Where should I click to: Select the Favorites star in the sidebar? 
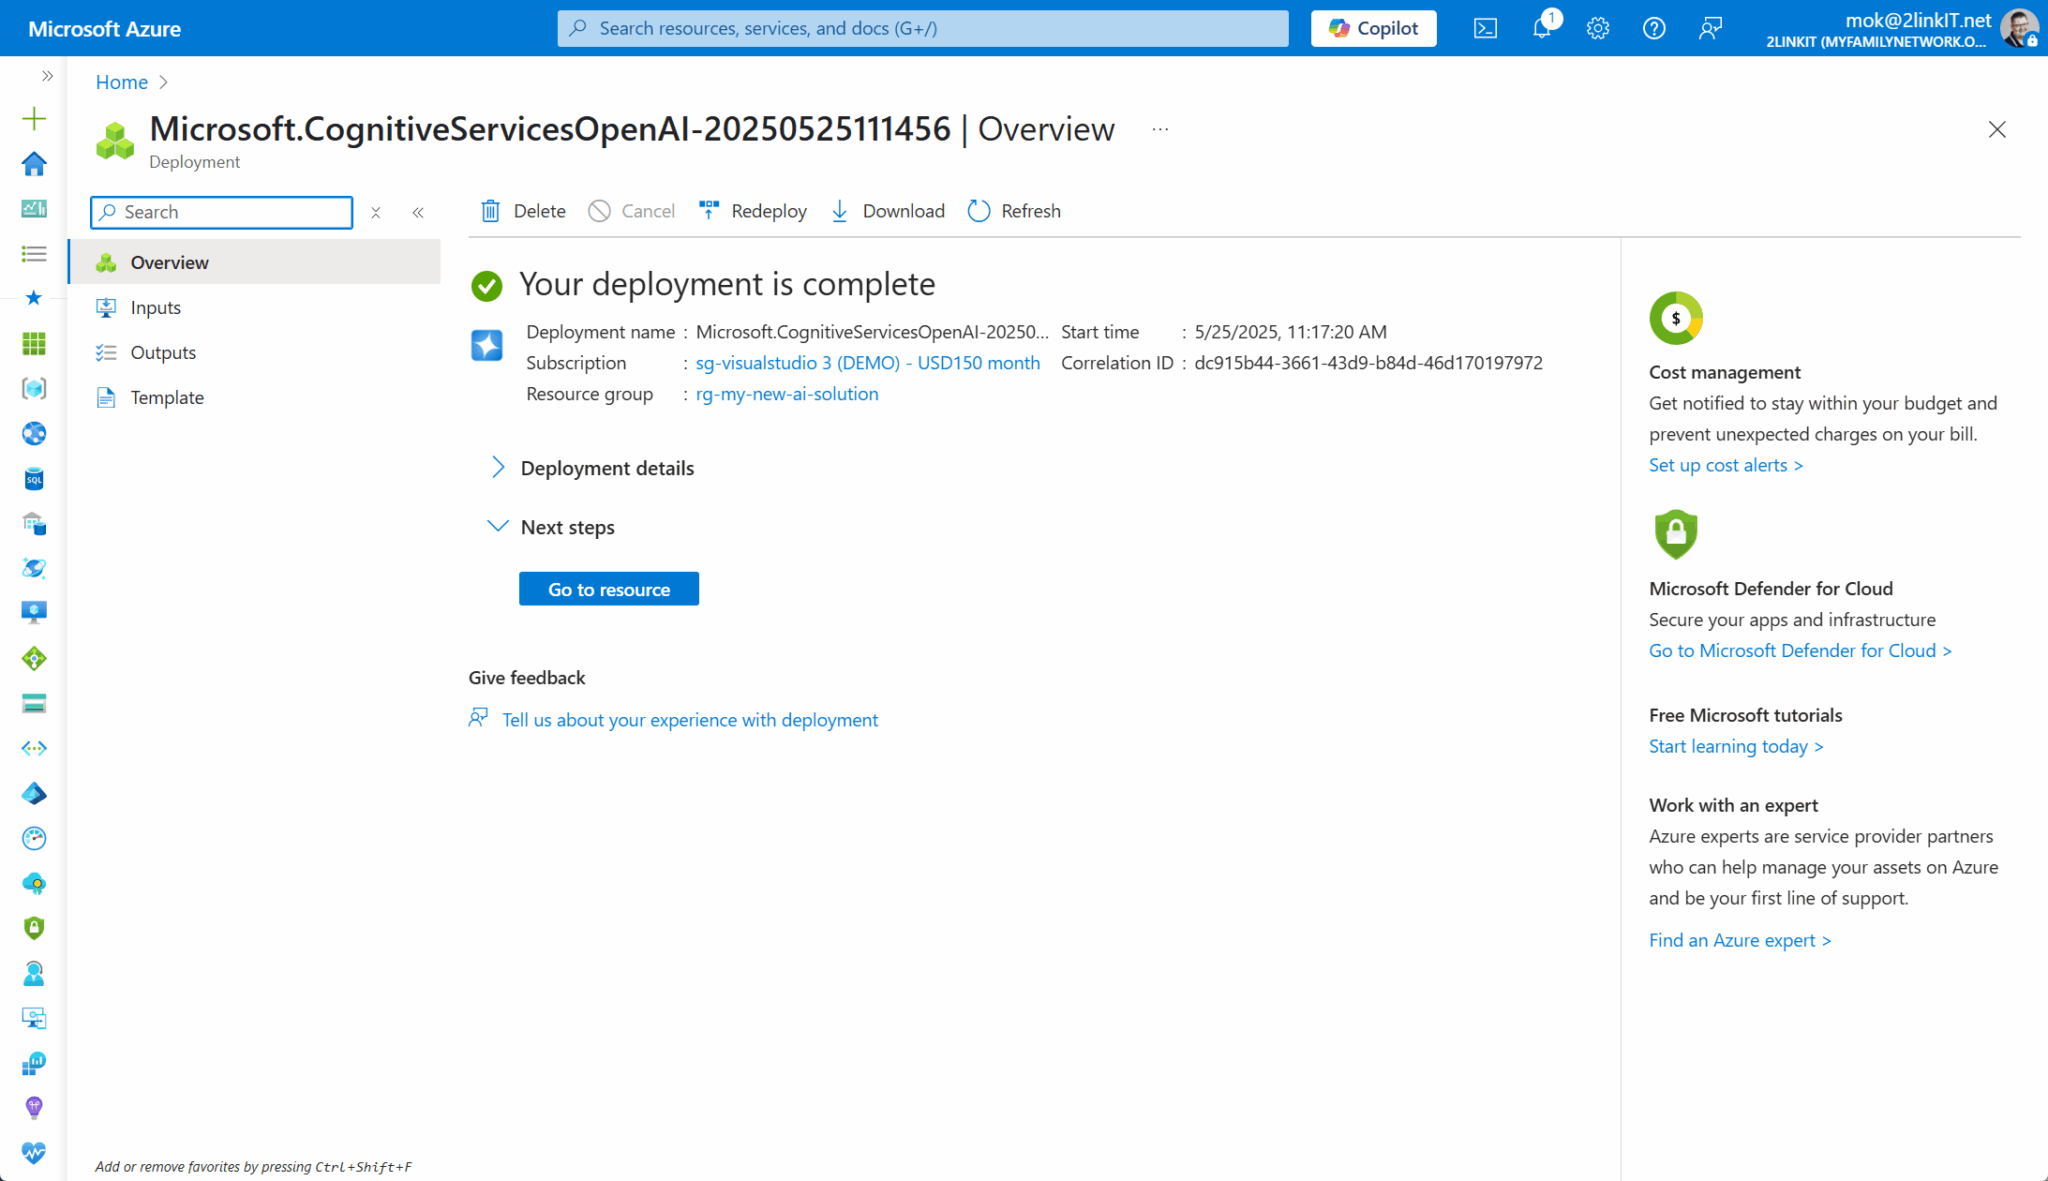pyautogui.click(x=34, y=297)
